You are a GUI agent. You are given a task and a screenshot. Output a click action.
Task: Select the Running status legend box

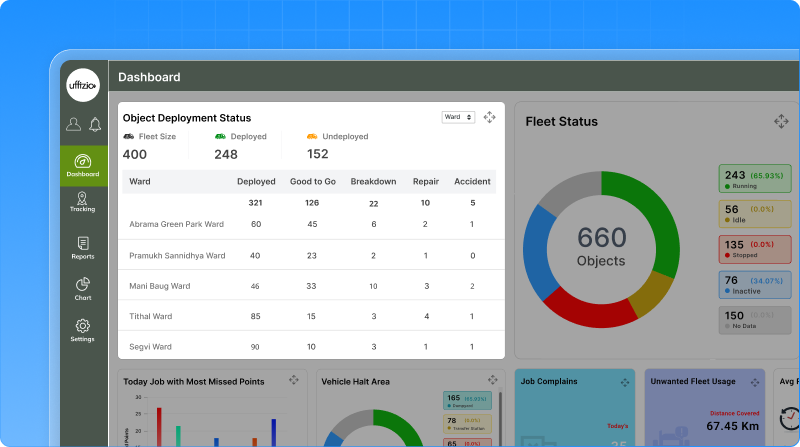pos(755,179)
